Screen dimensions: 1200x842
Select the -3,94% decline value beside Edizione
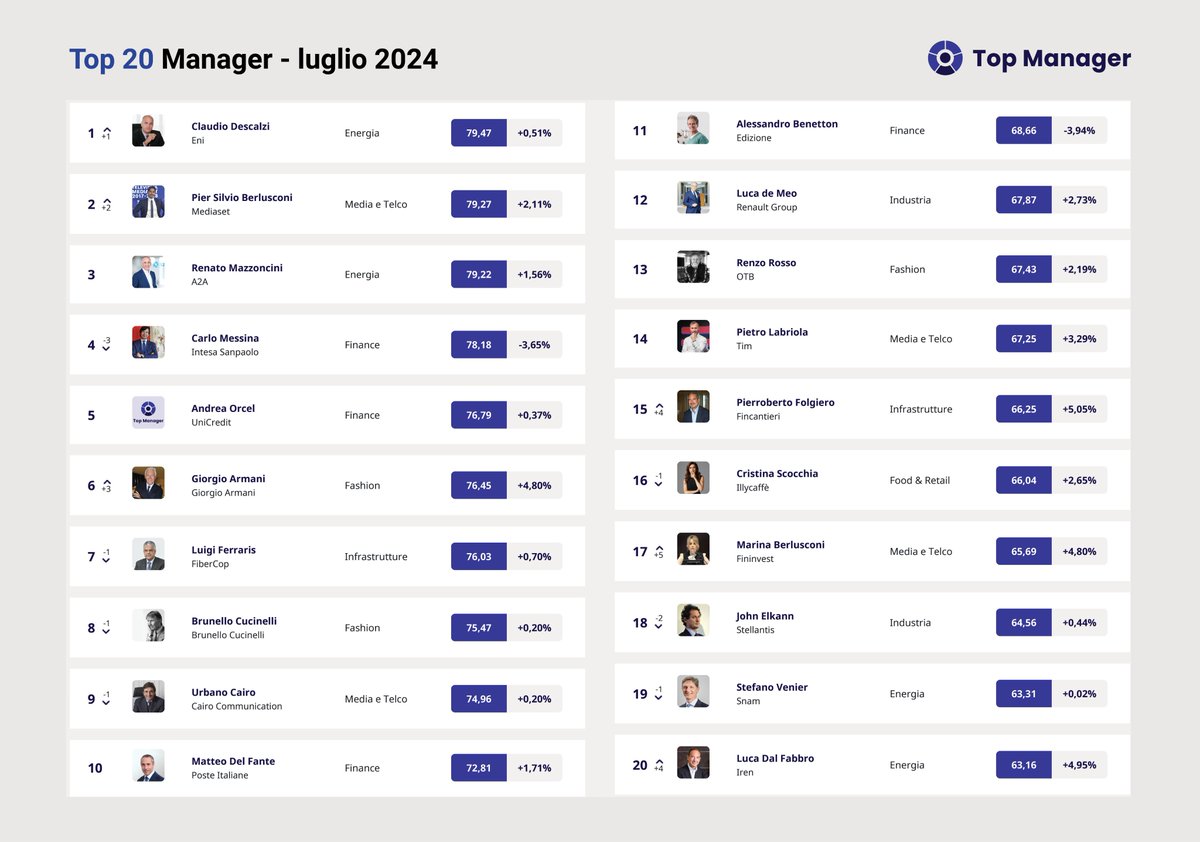point(1081,130)
